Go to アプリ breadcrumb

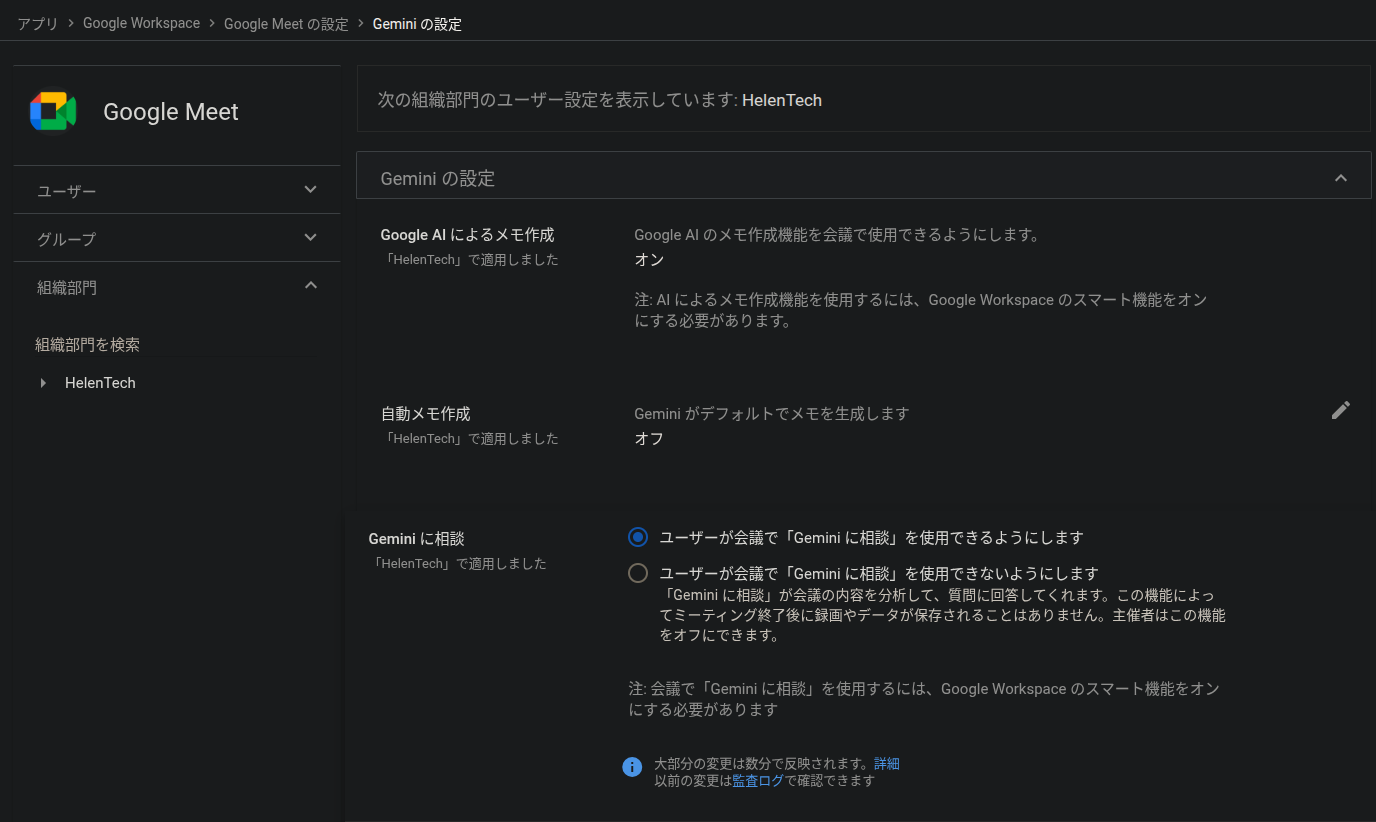click(x=38, y=23)
